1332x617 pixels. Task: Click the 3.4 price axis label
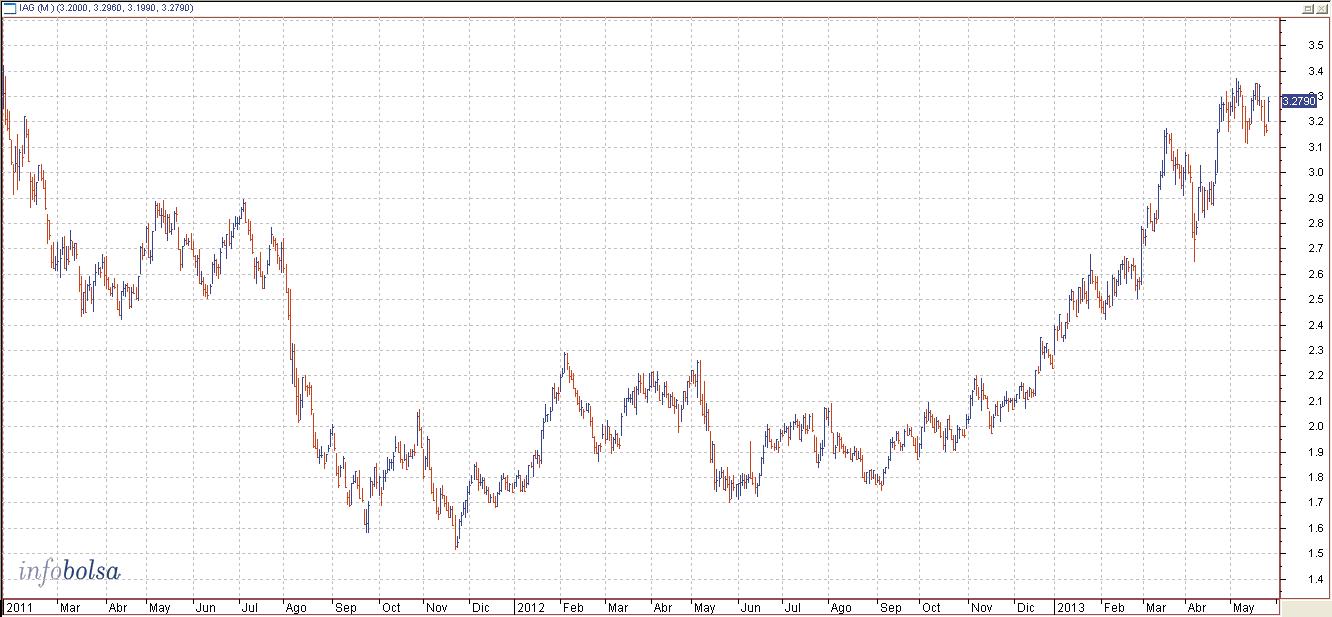click(x=1314, y=71)
